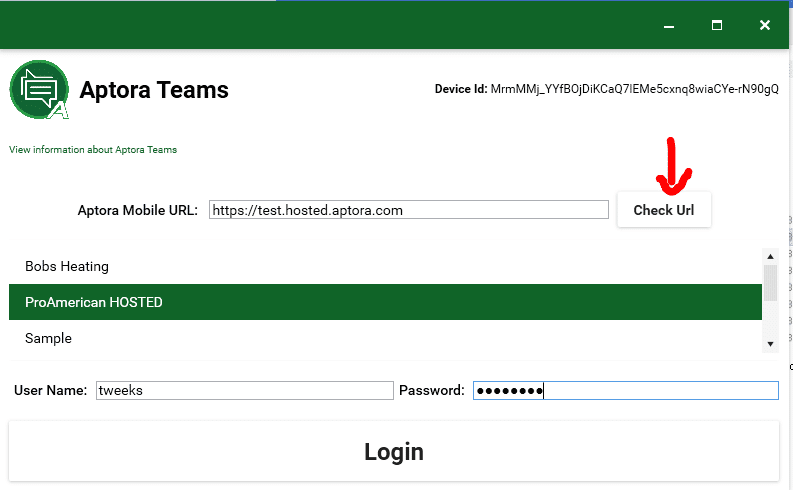Click the User Name label
Image resolution: width=793 pixels, height=490 pixels.
pyautogui.click(x=51, y=390)
